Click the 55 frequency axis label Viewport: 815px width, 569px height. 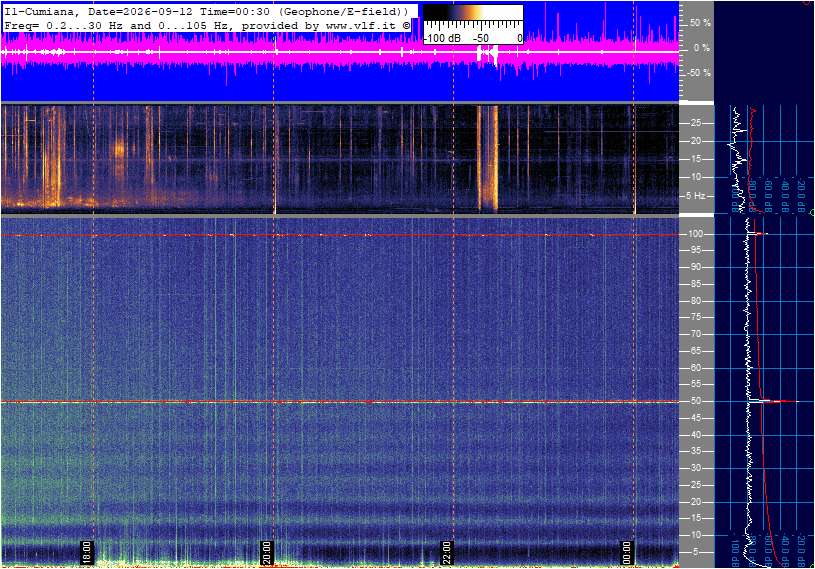[695, 385]
